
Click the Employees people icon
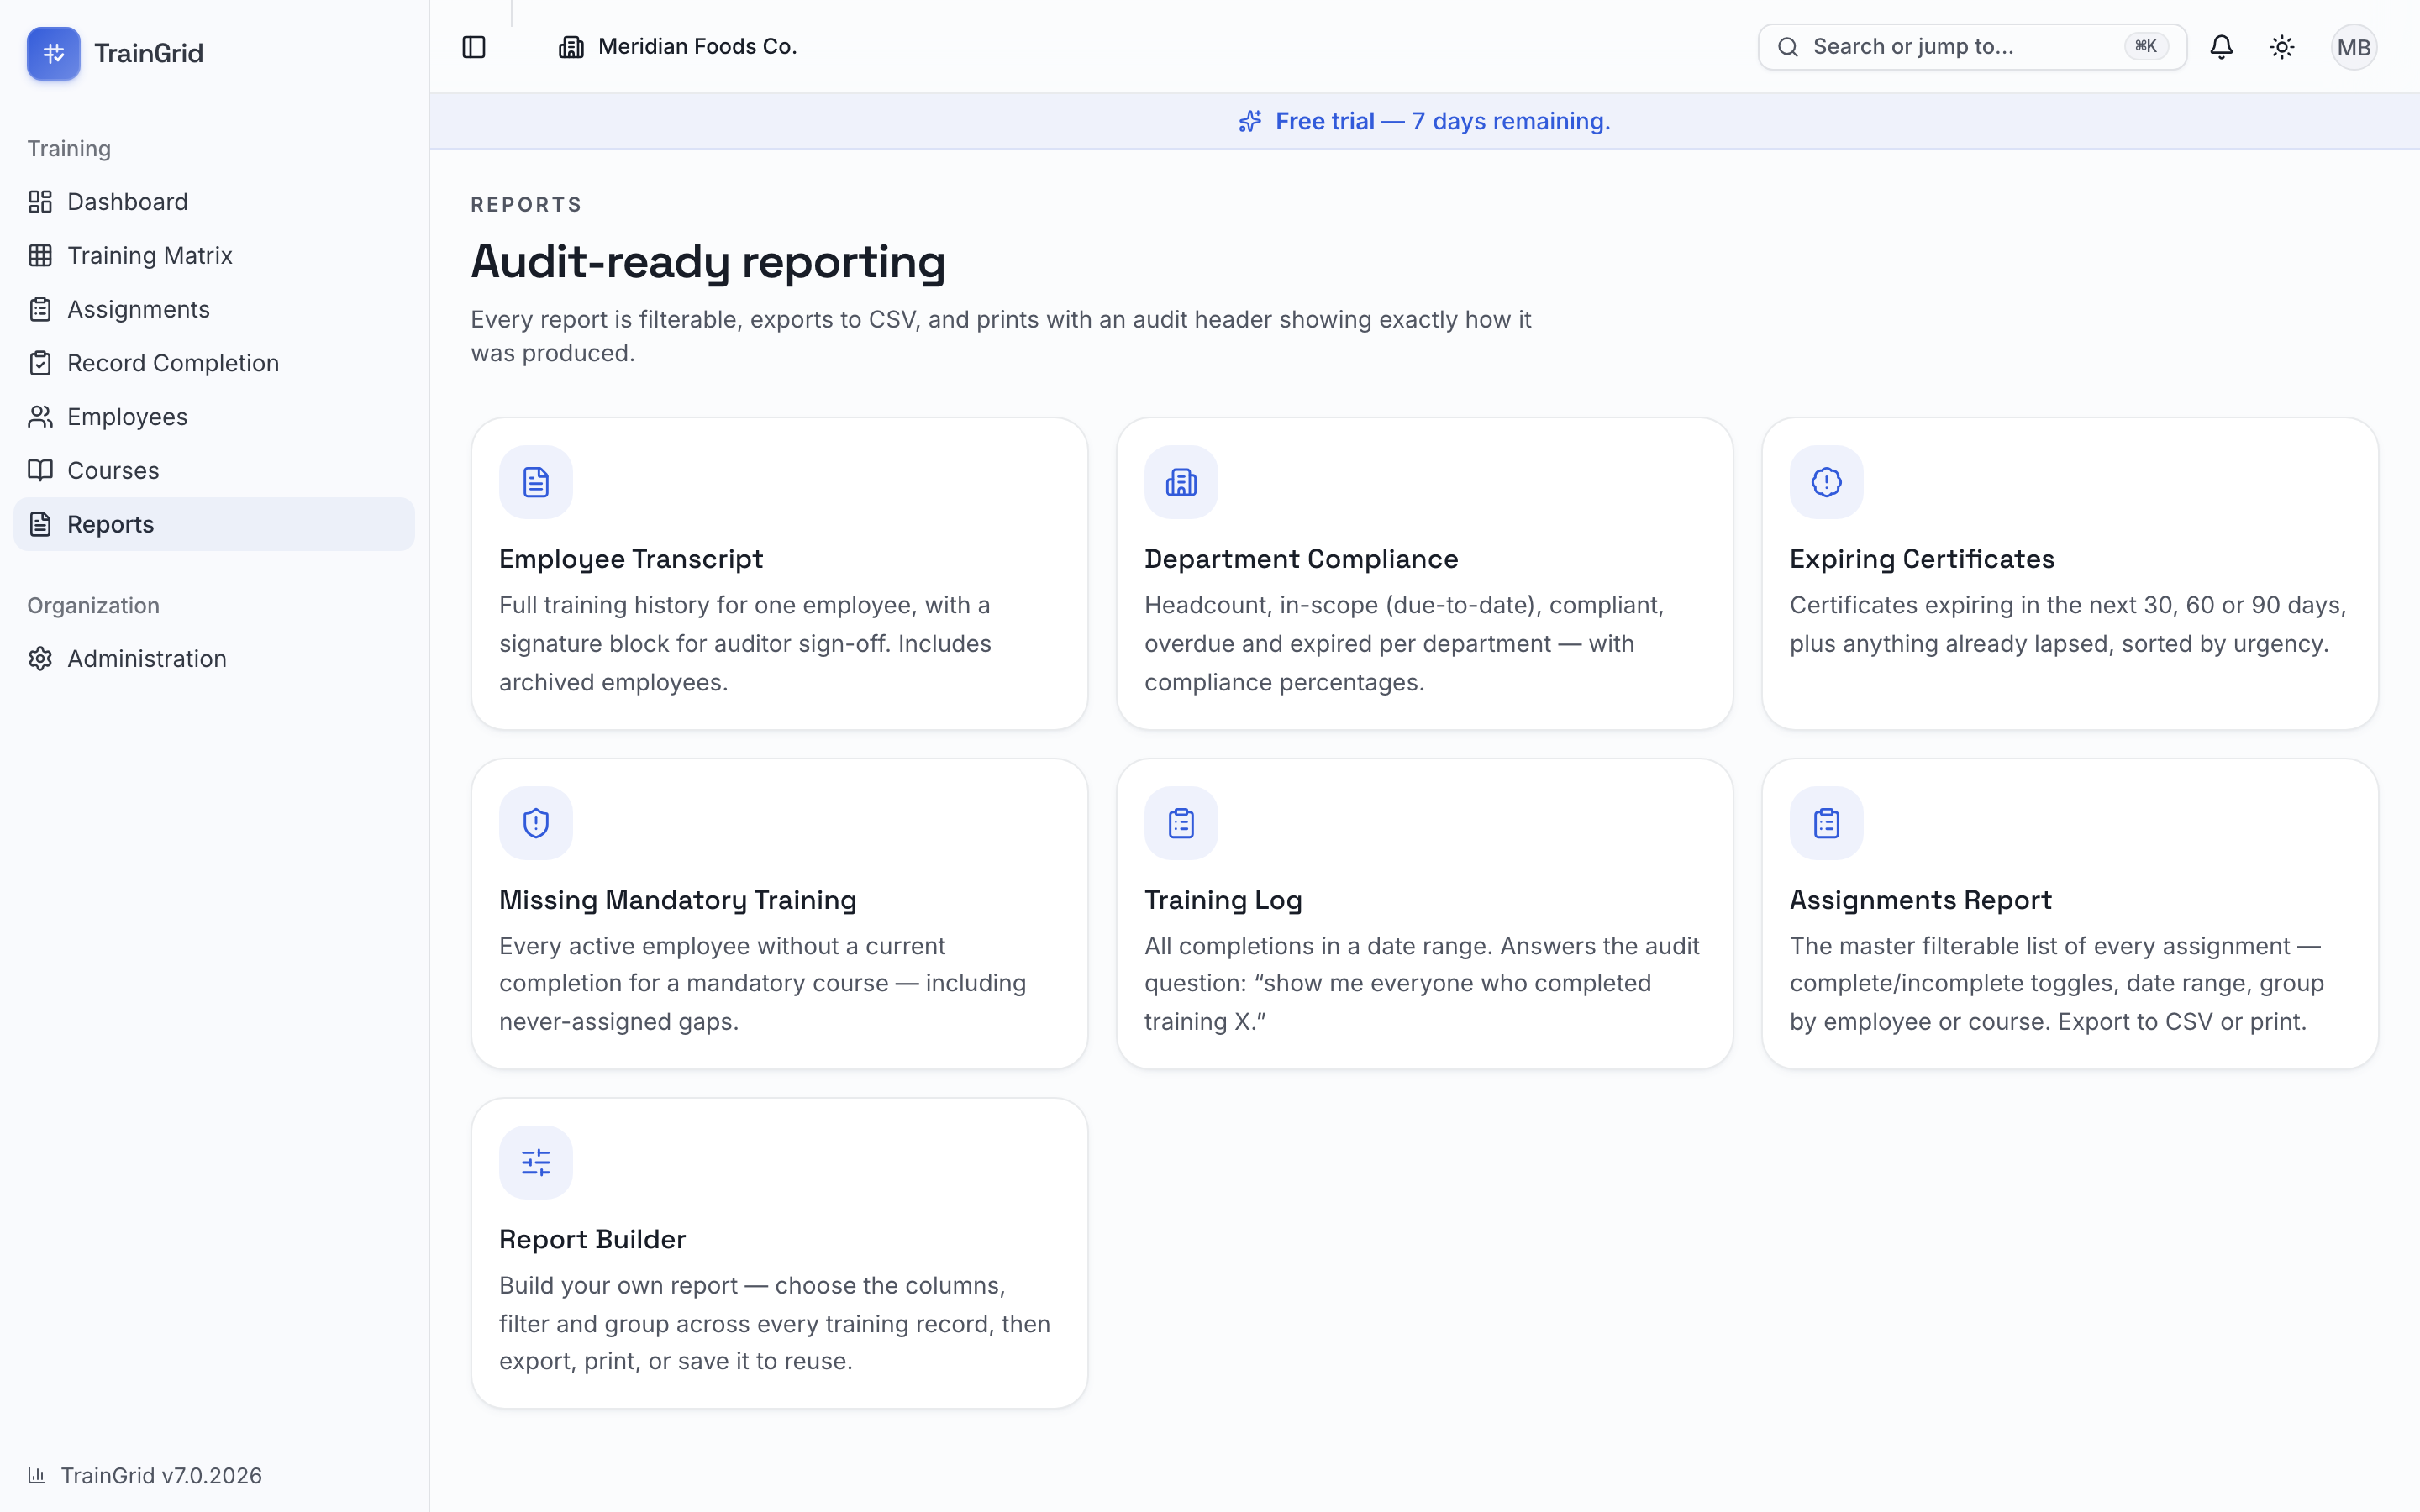pos(40,417)
